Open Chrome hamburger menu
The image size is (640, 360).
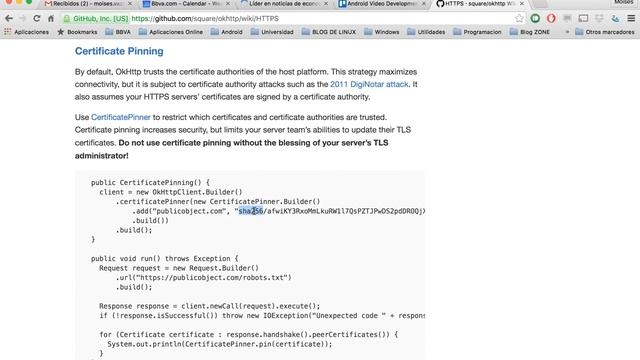(631, 18)
